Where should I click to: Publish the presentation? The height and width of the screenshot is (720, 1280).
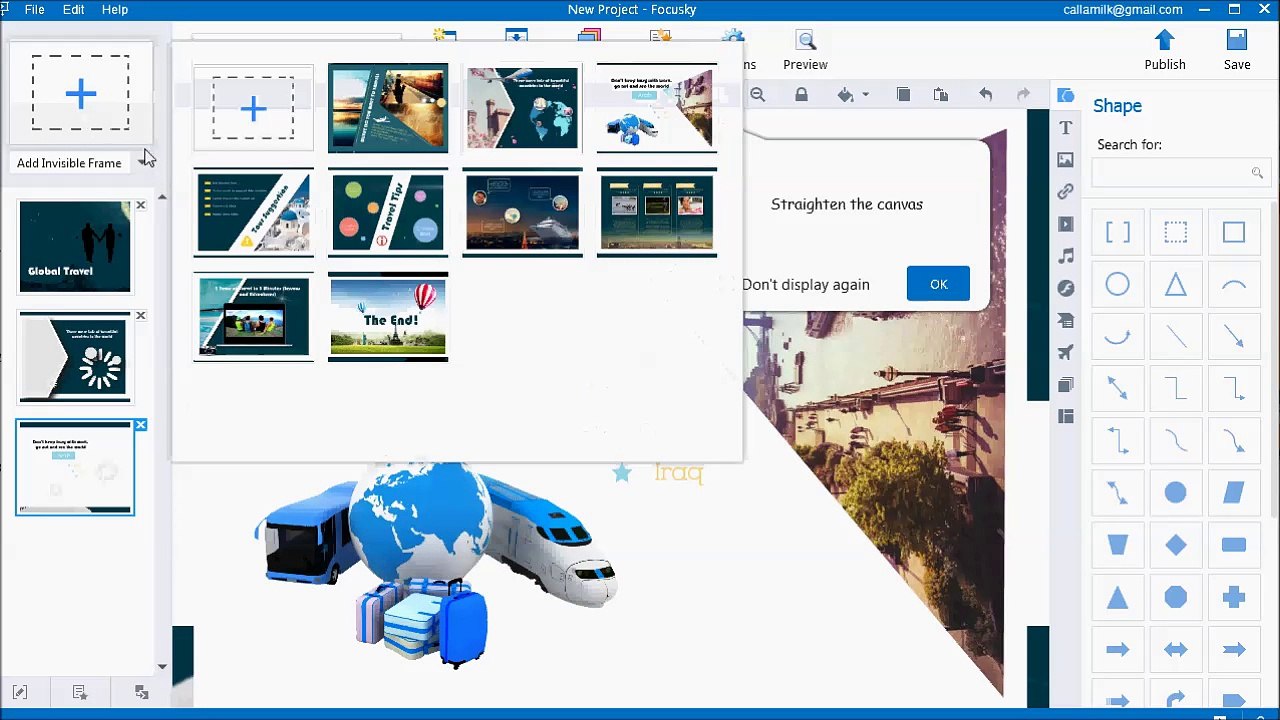(x=1165, y=50)
